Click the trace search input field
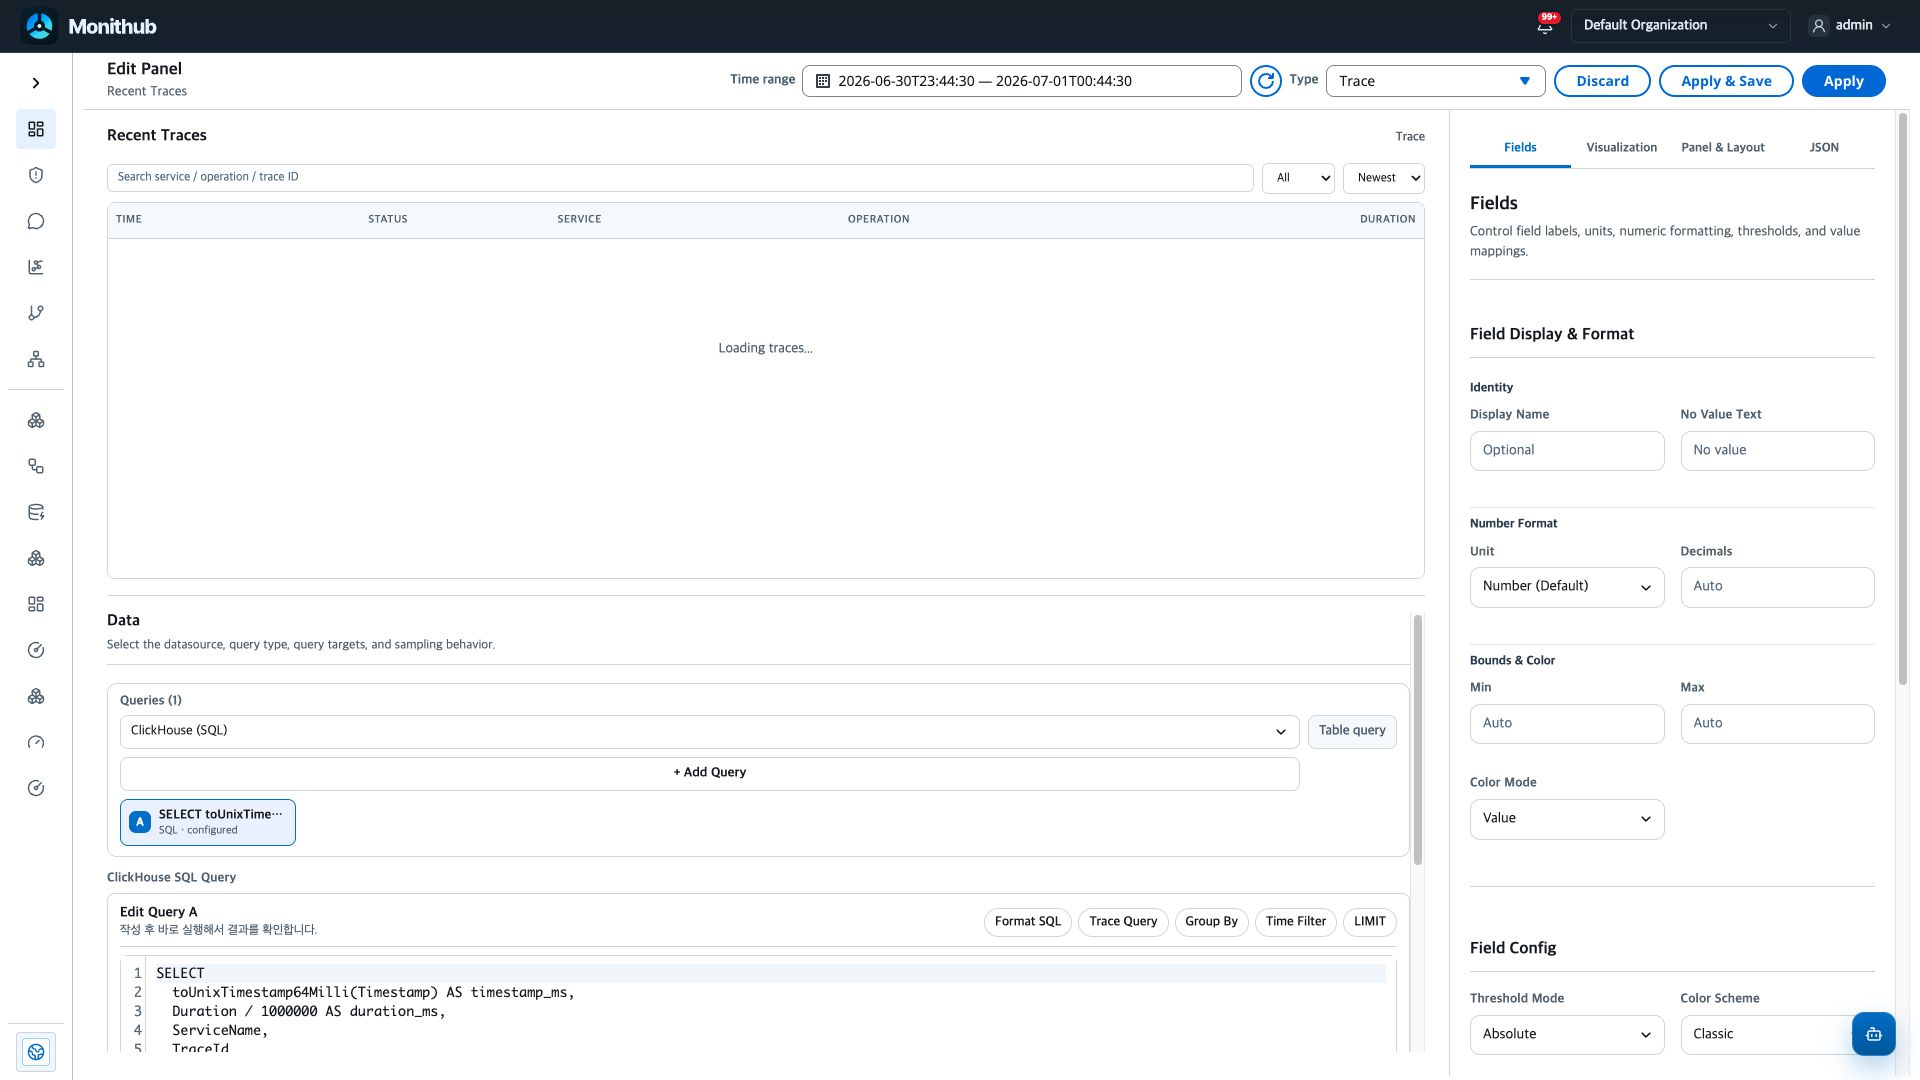1920x1080 pixels. coord(680,177)
